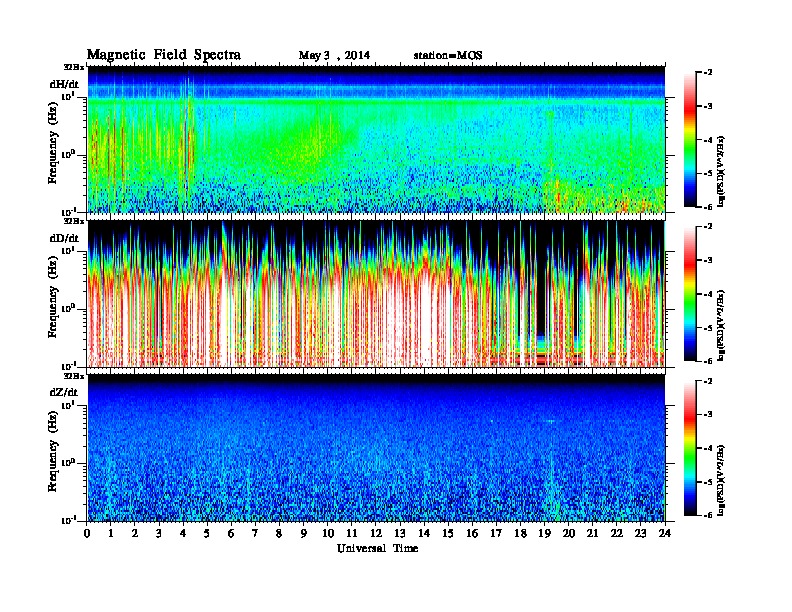Select the date text "May 3, 2014"
Image resolution: width=792 pixels, height=612 pixels.
pyautogui.click(x=334, y=55)
